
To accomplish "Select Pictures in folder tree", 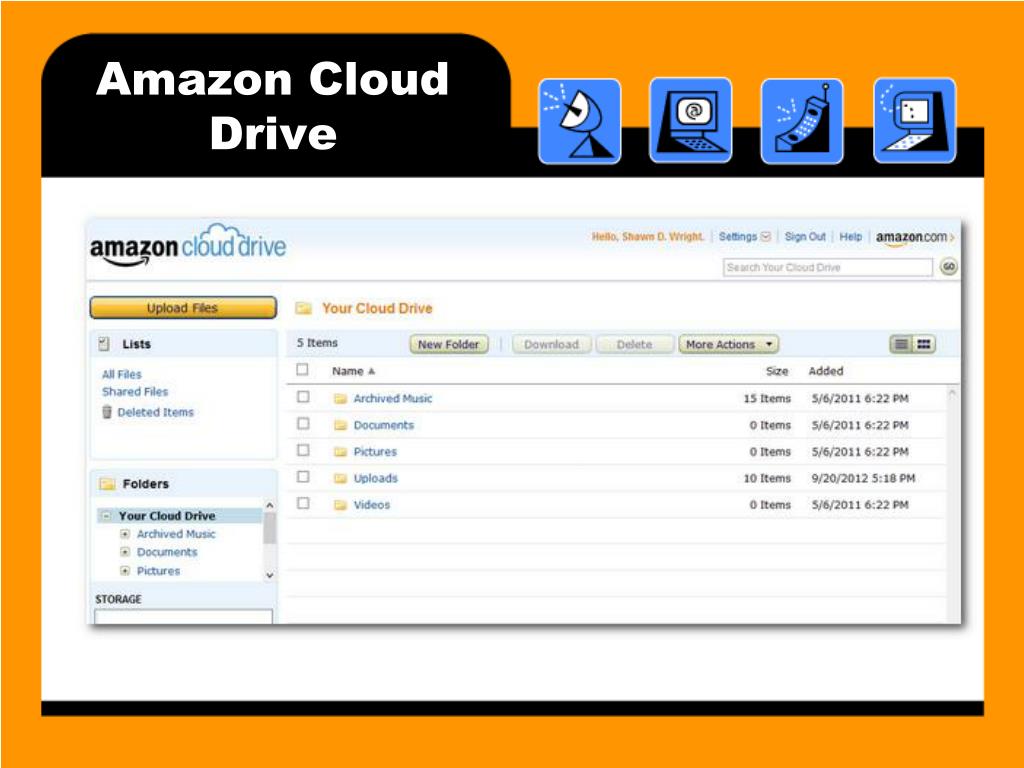I will 159,571.
